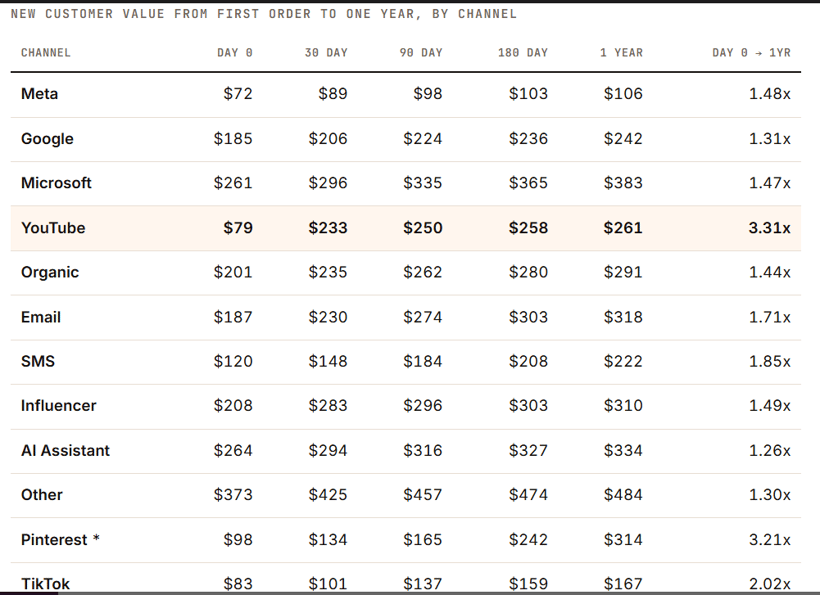
Task: Click the Influencer channel name
Action: click(59, 406)
